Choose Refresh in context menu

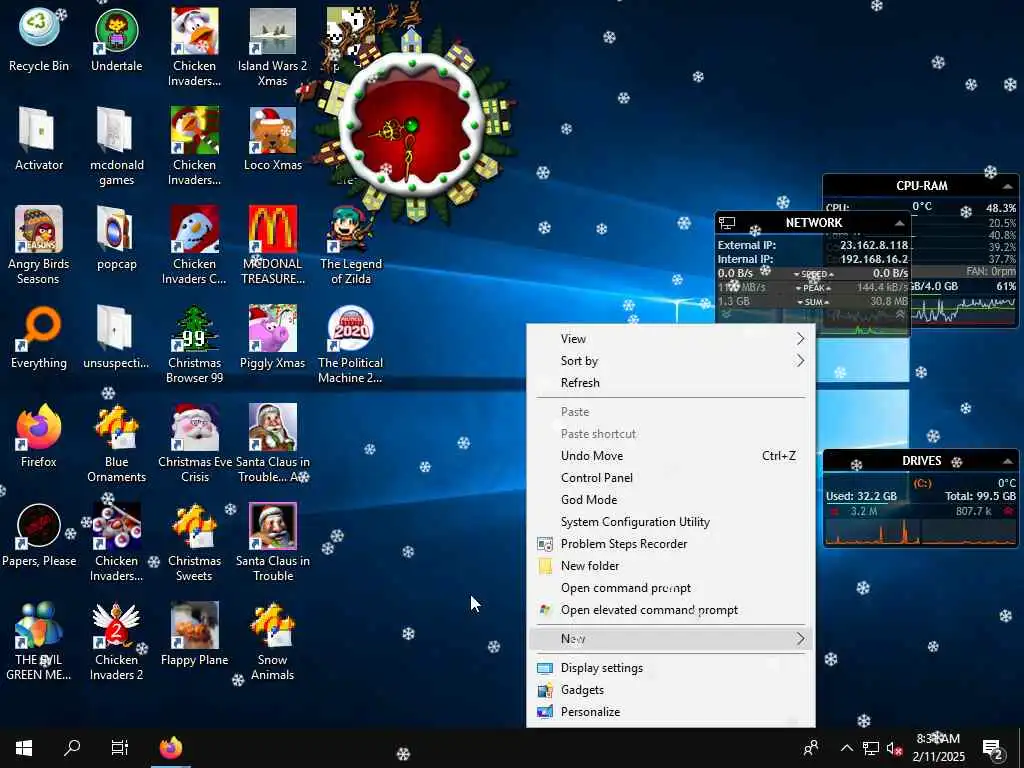pos(671,383)
